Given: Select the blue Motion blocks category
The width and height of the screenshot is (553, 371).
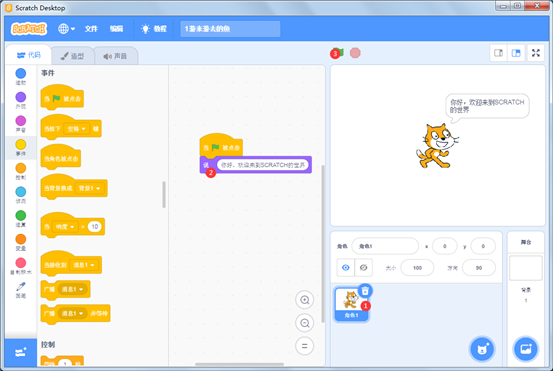Looking at the screenshot, I should tap(21, 77).
